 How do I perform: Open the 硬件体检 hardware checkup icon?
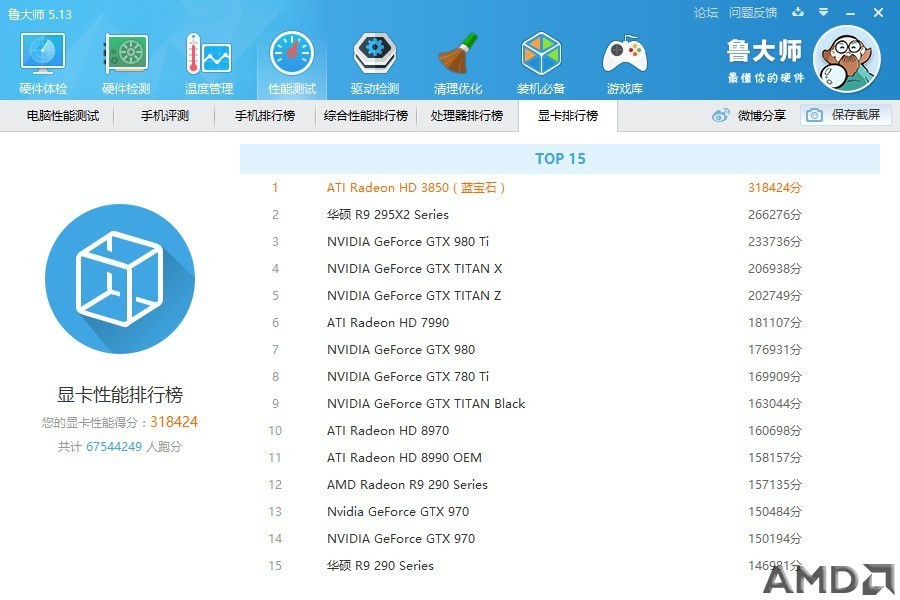42,55
